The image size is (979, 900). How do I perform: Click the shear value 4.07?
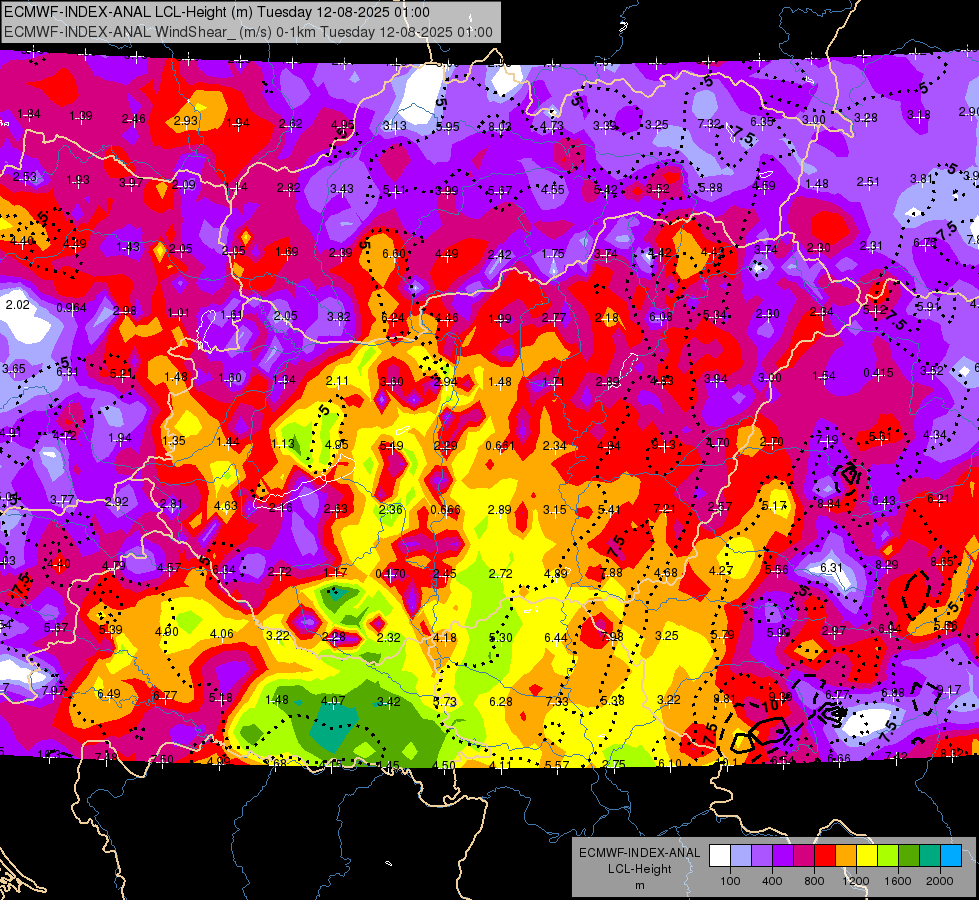[332, 701]
